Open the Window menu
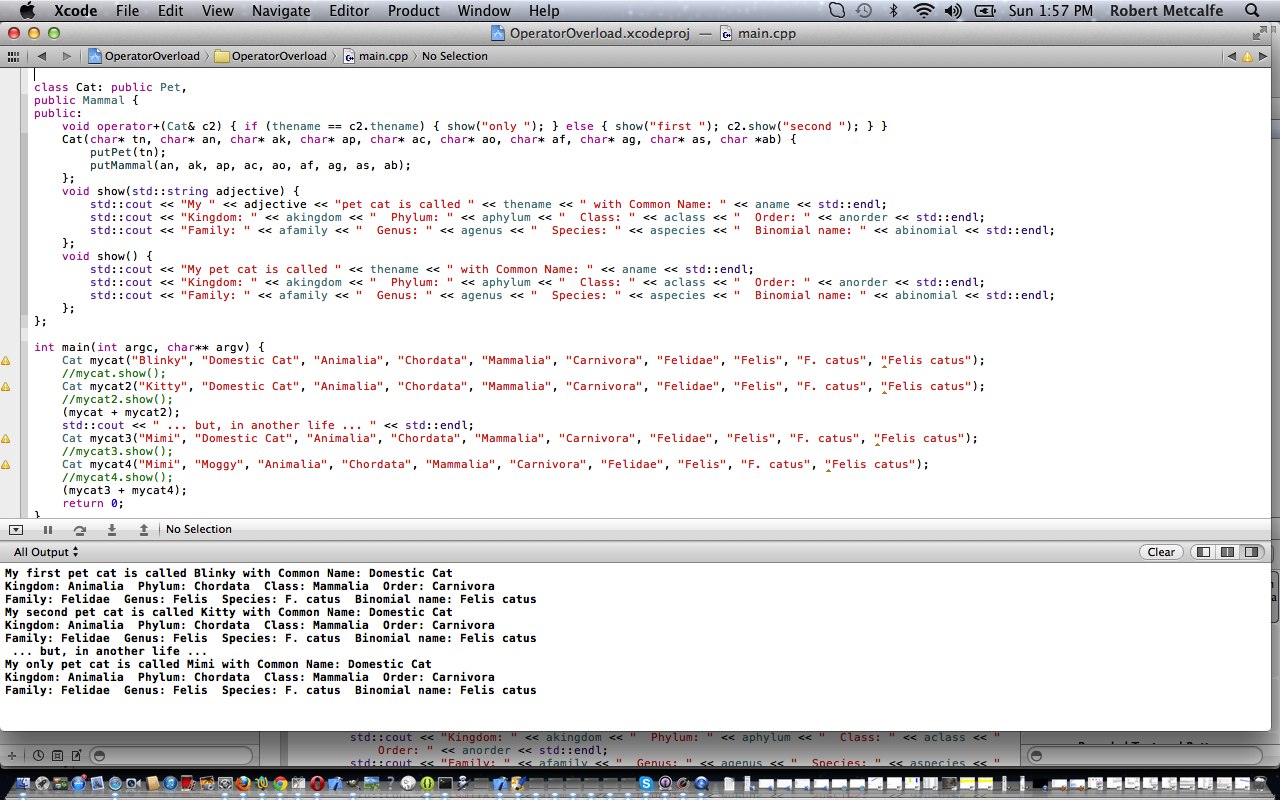 [x=484, y=11]
